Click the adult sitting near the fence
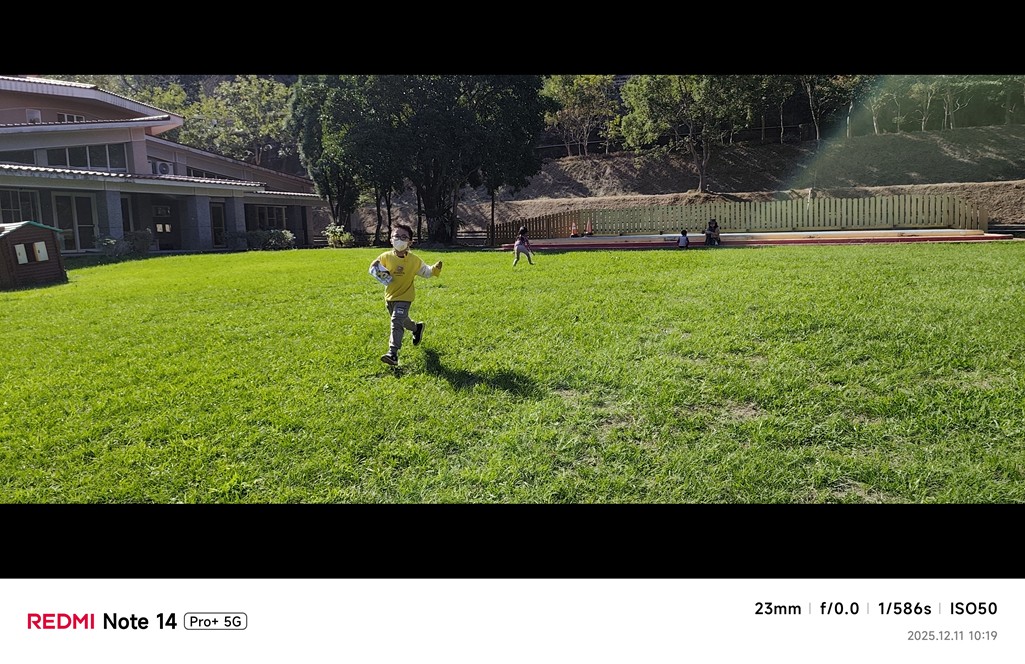This screenshot has width=1025, height=664. coord(712,233)
